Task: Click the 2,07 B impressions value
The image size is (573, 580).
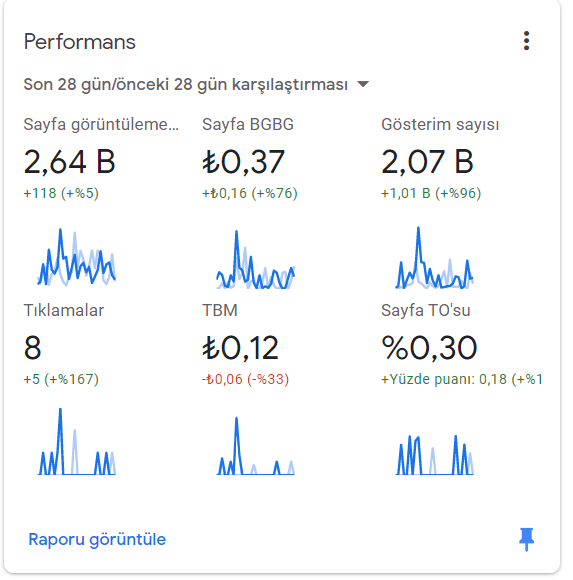Action: tap(427, 162)
